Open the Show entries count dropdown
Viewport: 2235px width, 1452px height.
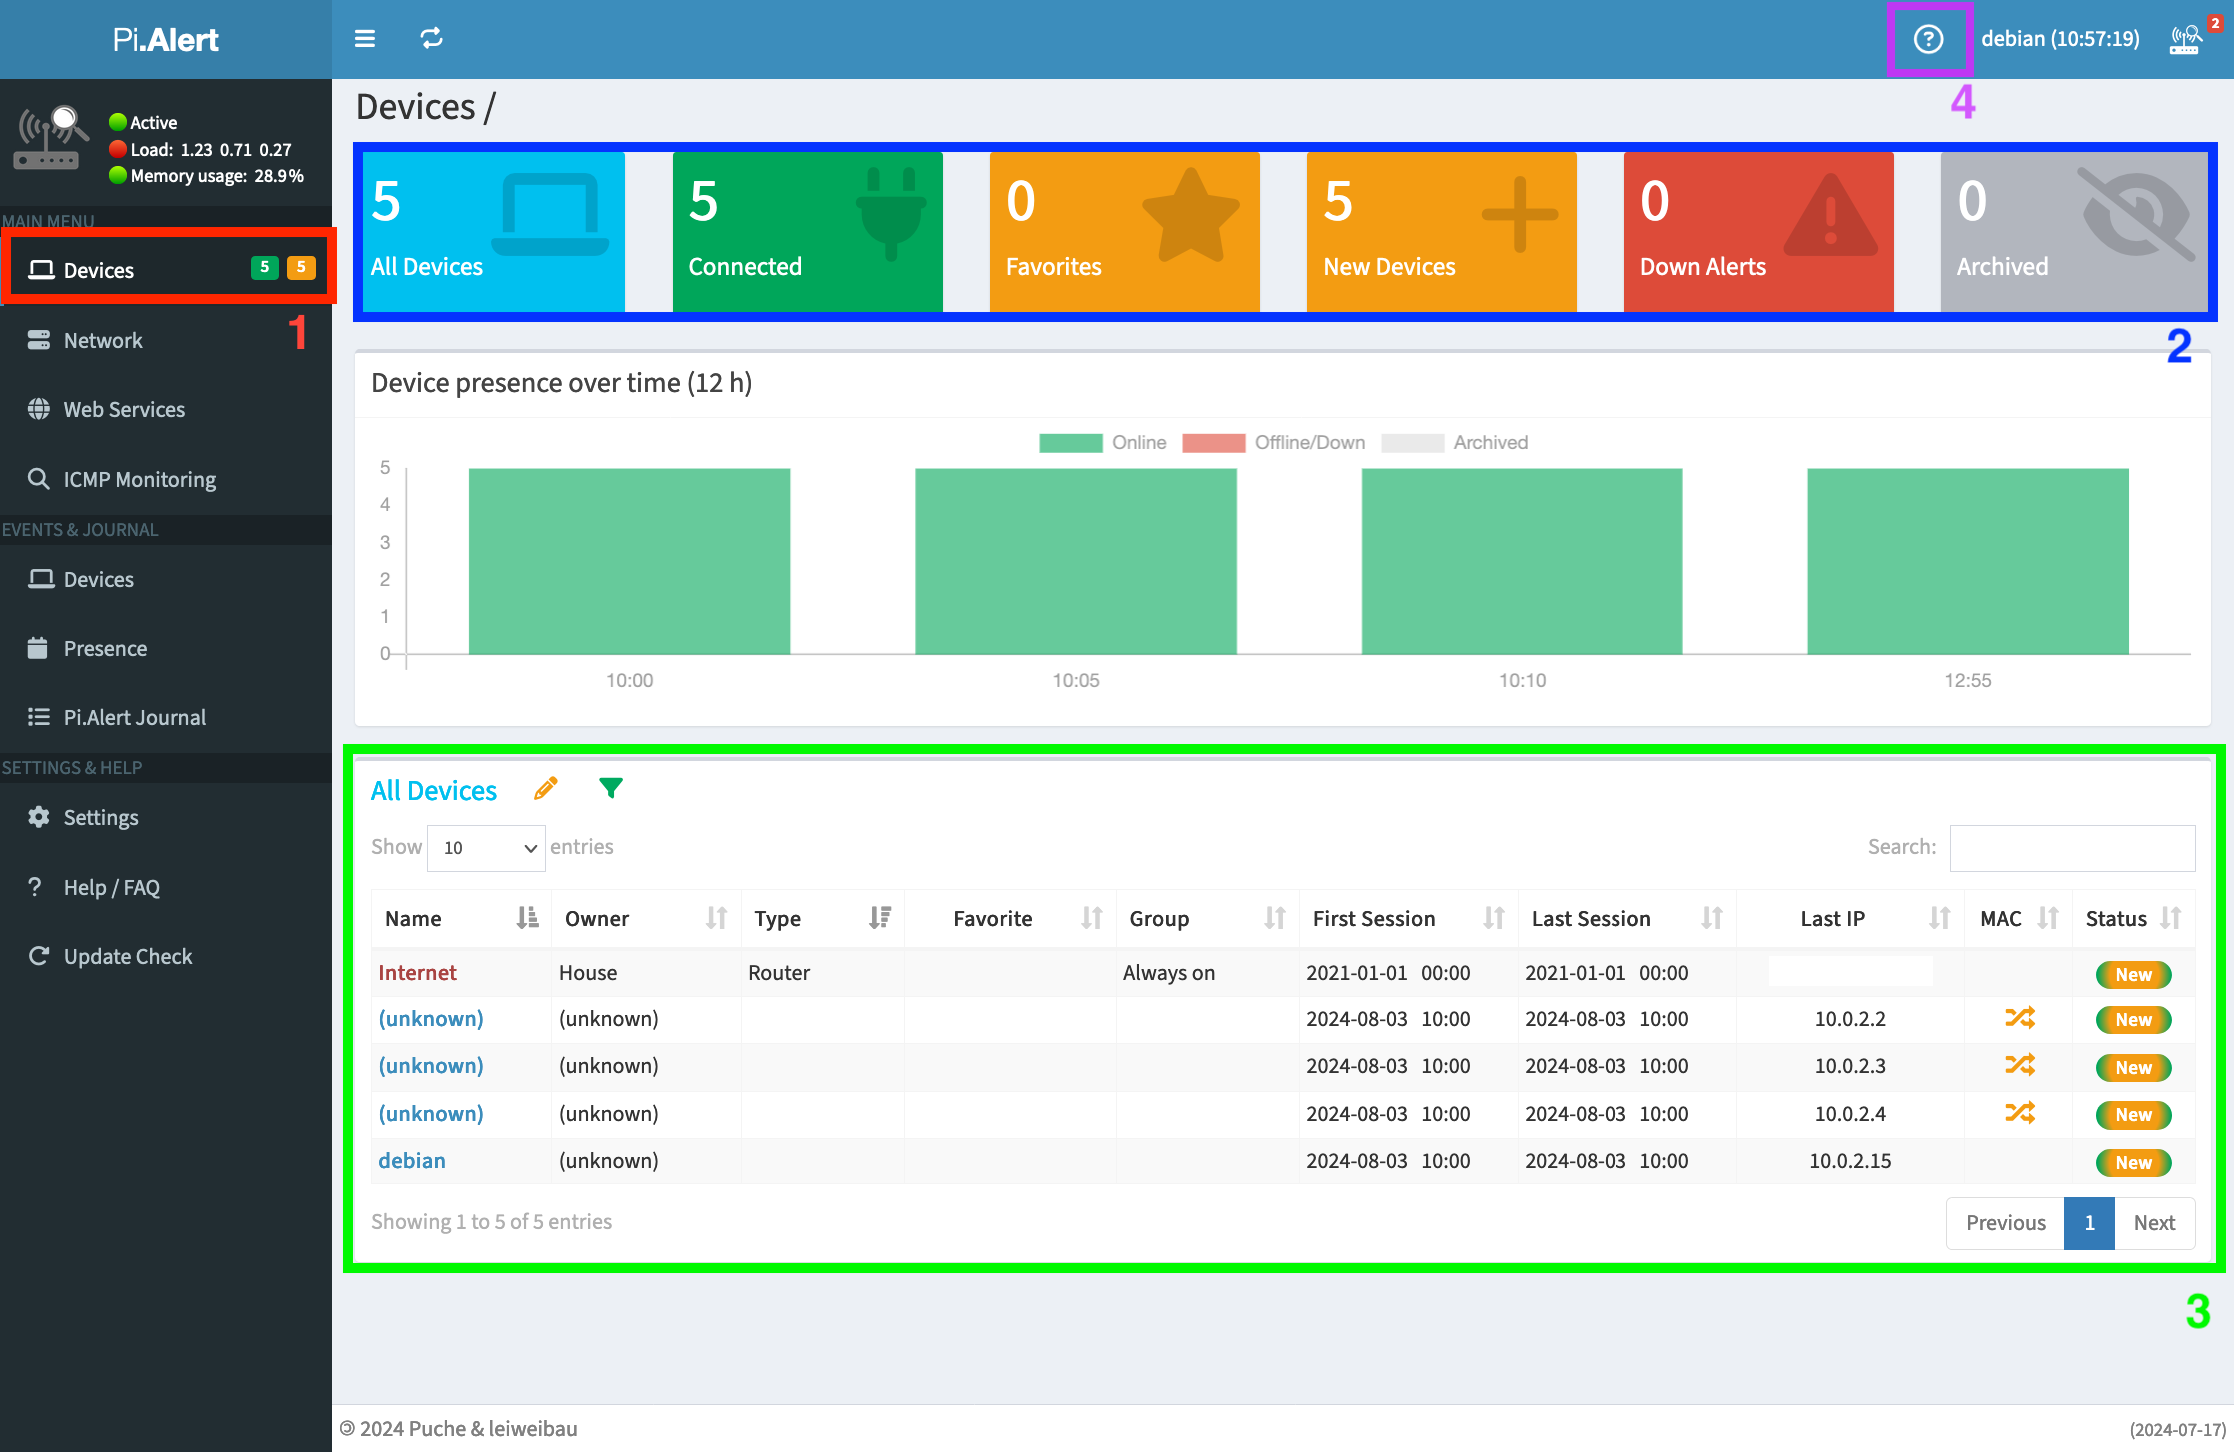click(485, 848)
